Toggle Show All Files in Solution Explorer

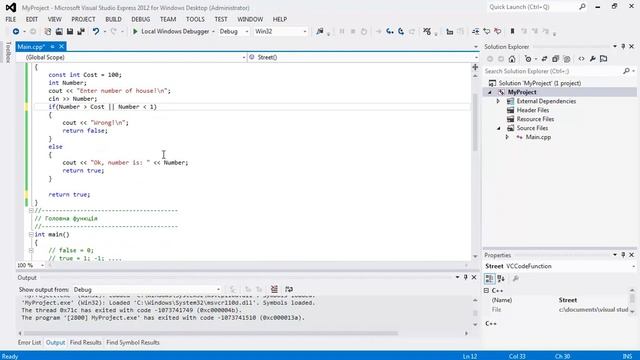(x=567, y=59)
